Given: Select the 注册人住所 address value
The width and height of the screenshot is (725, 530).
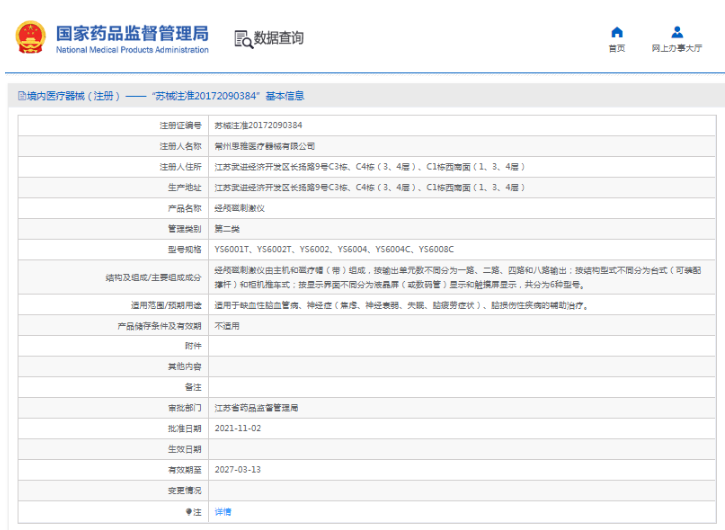Looking at the screenshot, I should tap(369, 166).
